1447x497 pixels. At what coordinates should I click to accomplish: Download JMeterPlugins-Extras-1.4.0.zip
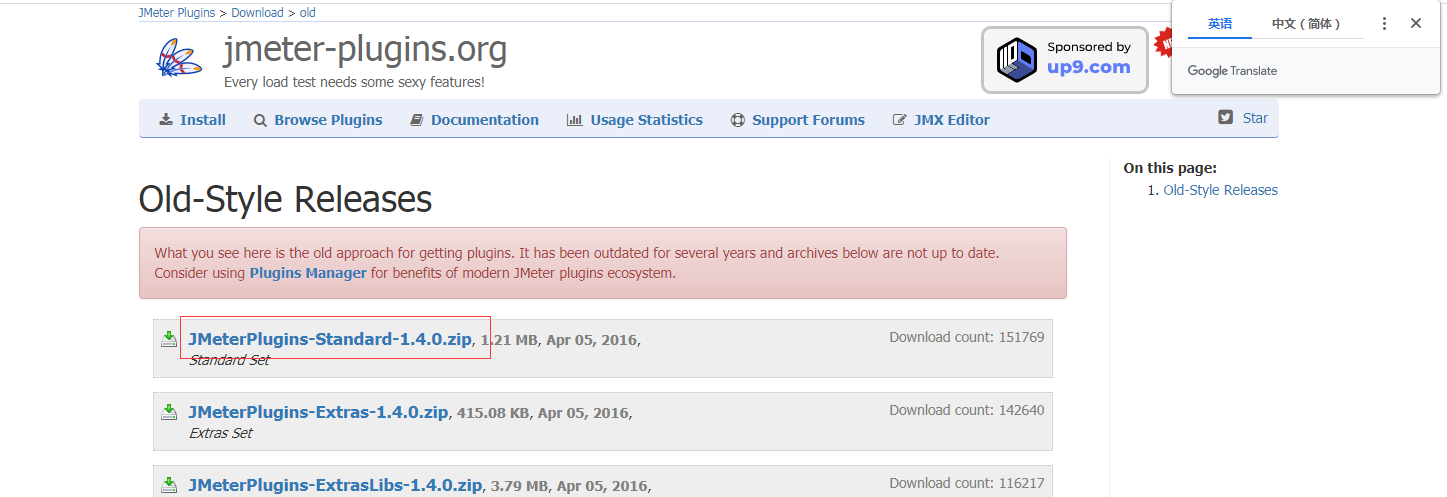(x=318, y=412)
